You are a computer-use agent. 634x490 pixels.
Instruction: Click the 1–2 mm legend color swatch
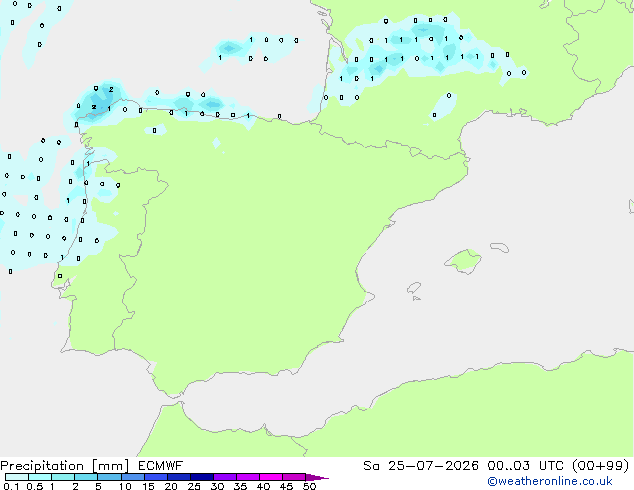pos(63,477)
